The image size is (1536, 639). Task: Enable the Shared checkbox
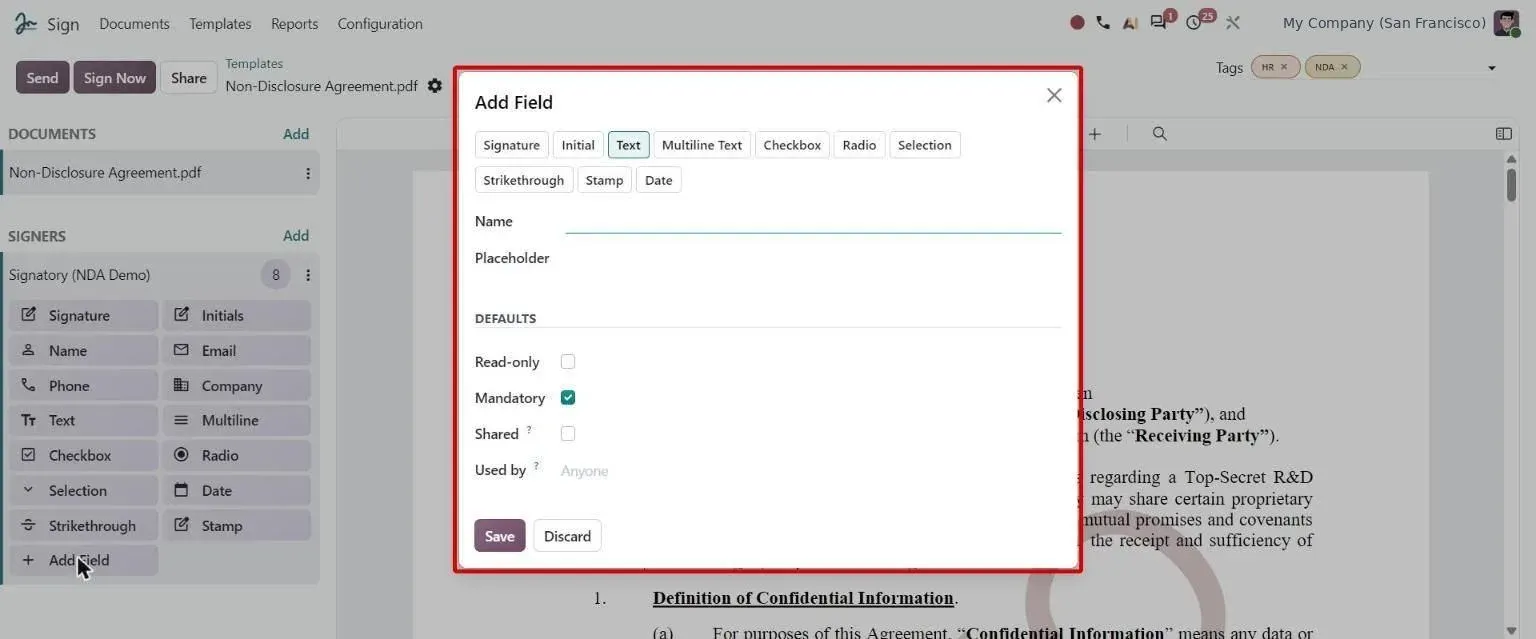pyautogui.click(x=568, y=434)
